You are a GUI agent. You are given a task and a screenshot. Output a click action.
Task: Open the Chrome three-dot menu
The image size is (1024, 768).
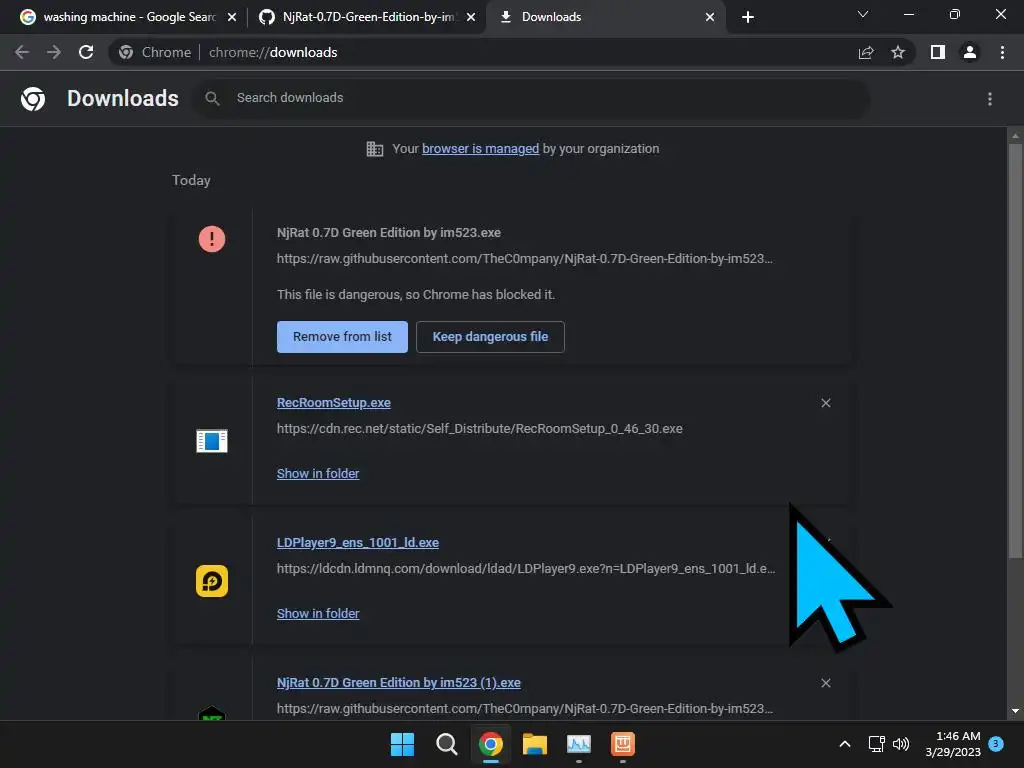coord(1002,52)
